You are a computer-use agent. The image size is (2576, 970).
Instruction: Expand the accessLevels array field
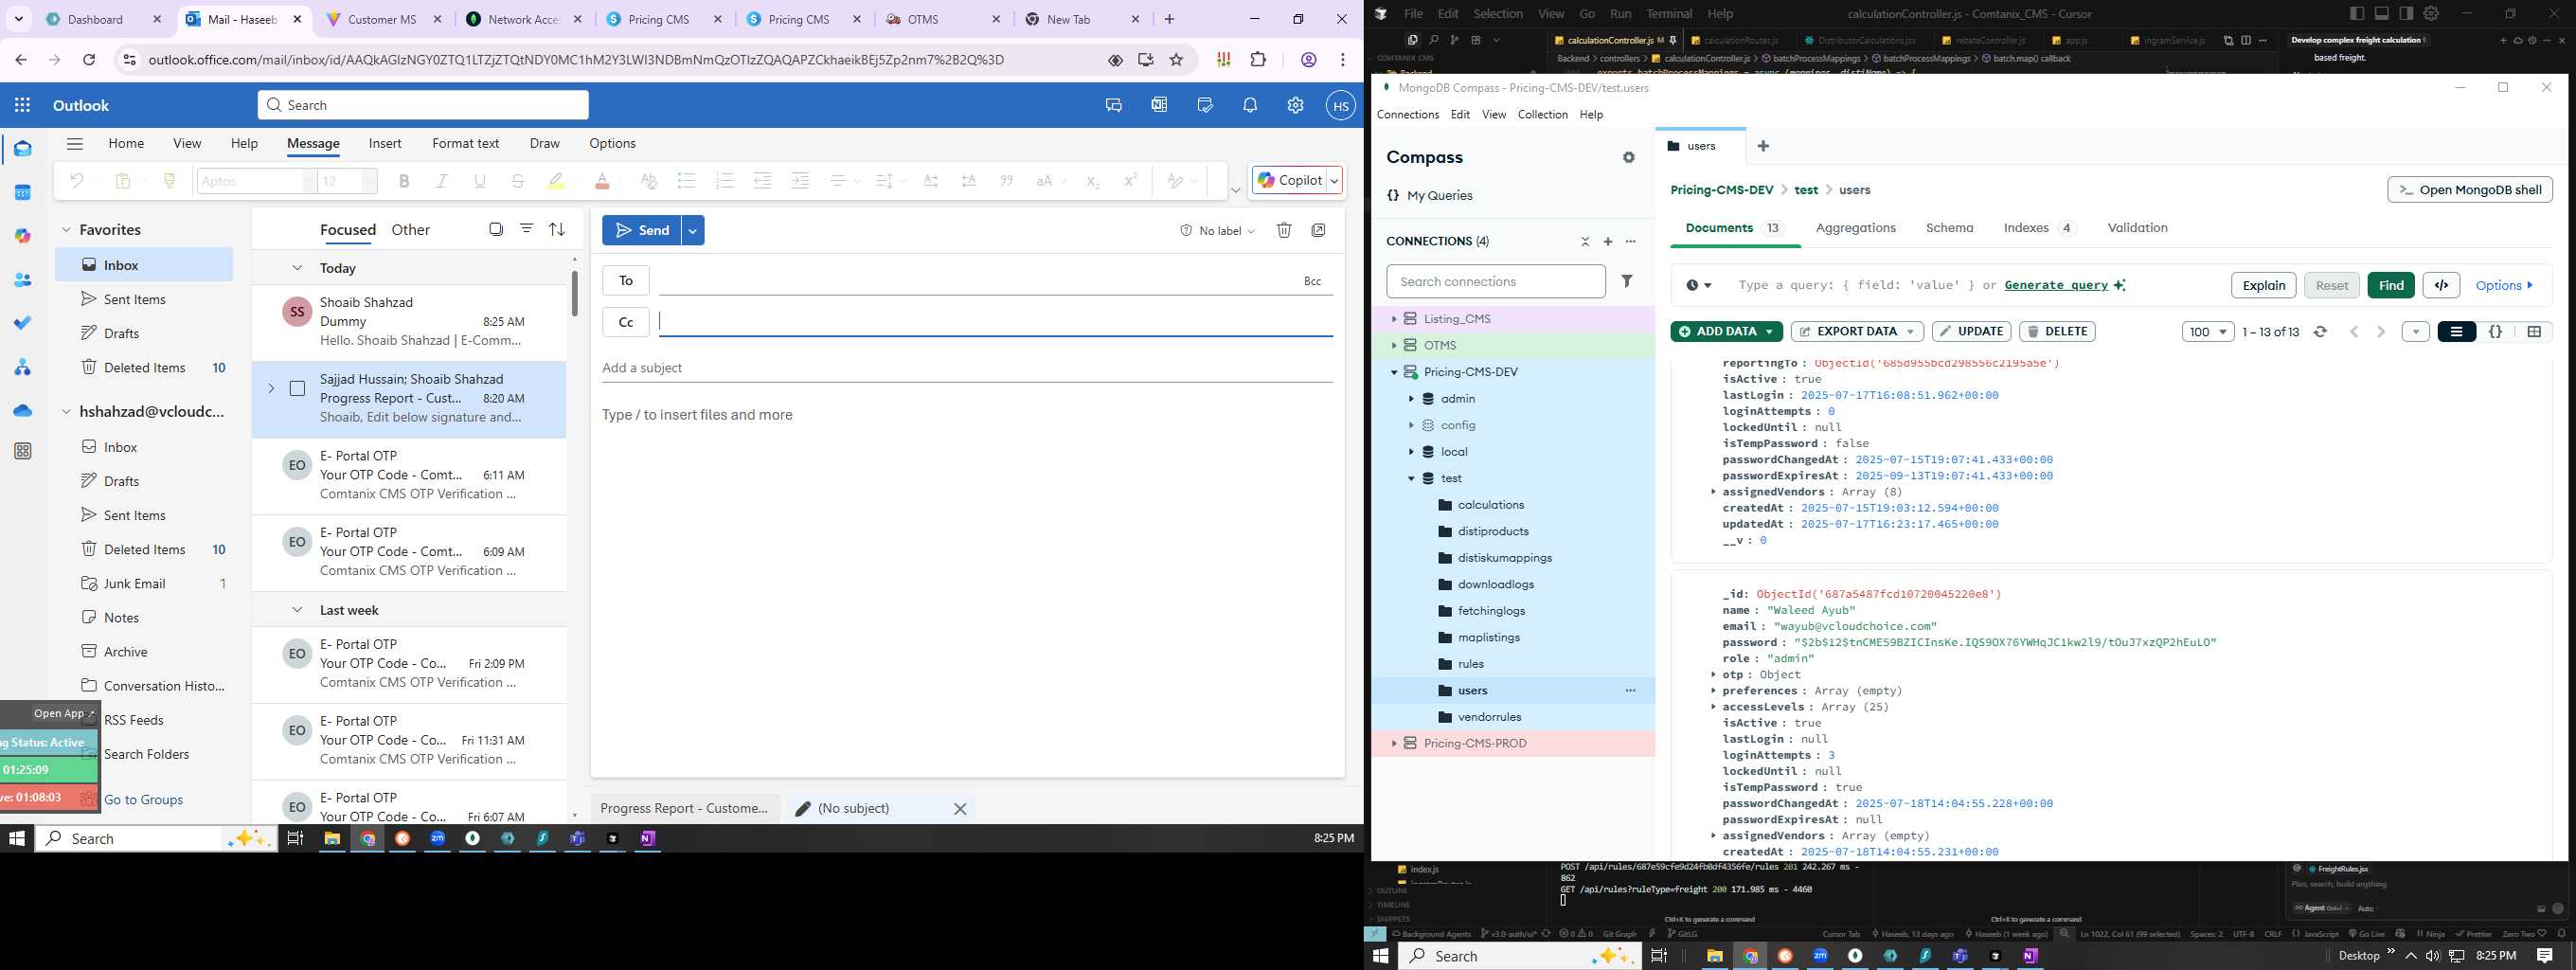coord(1713,707)
